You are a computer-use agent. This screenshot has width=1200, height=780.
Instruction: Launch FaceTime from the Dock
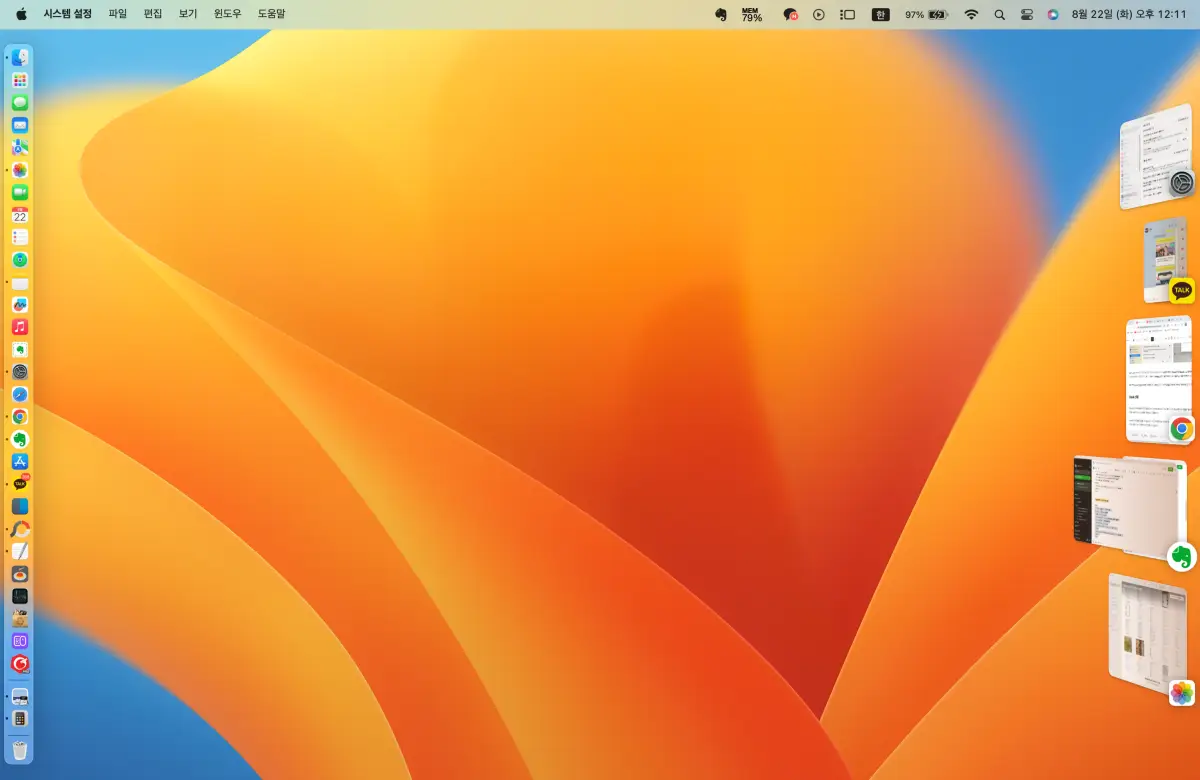(x=20, y=192)
